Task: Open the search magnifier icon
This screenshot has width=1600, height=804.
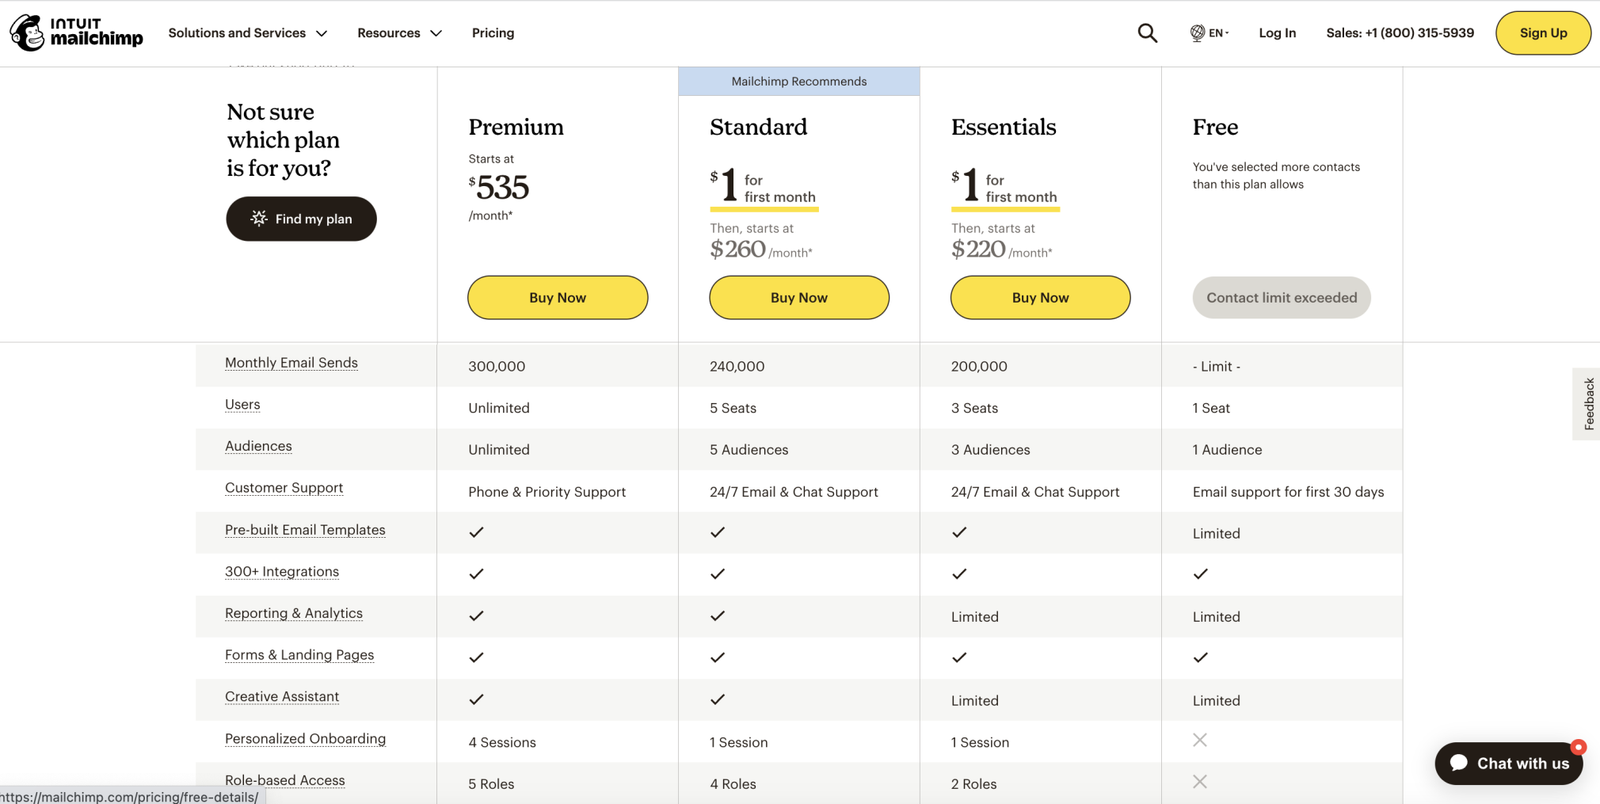Action: [x=1147, y=33]
